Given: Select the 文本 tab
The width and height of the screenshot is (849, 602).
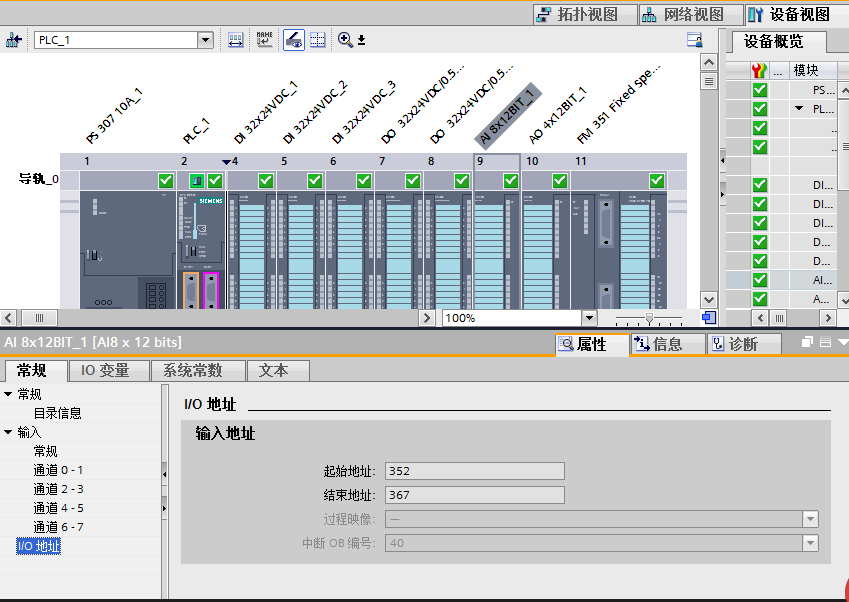Looking at the screenshot, I should pos(278,371).
